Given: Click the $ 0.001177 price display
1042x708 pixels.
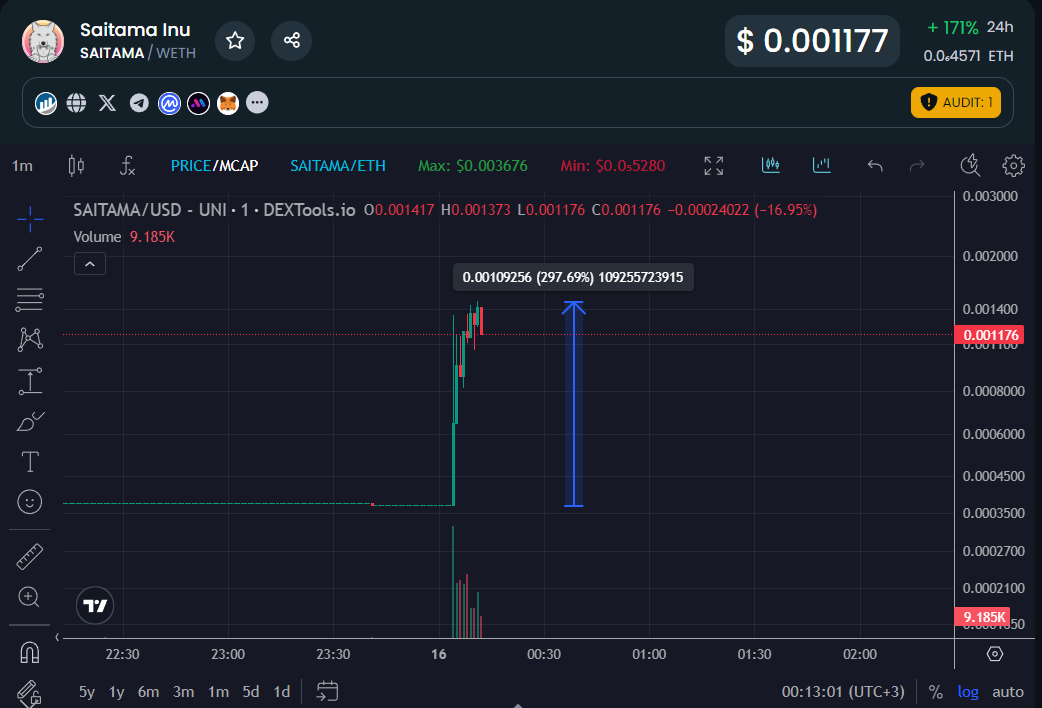Looking at the screenshot, I should (812, 41).
